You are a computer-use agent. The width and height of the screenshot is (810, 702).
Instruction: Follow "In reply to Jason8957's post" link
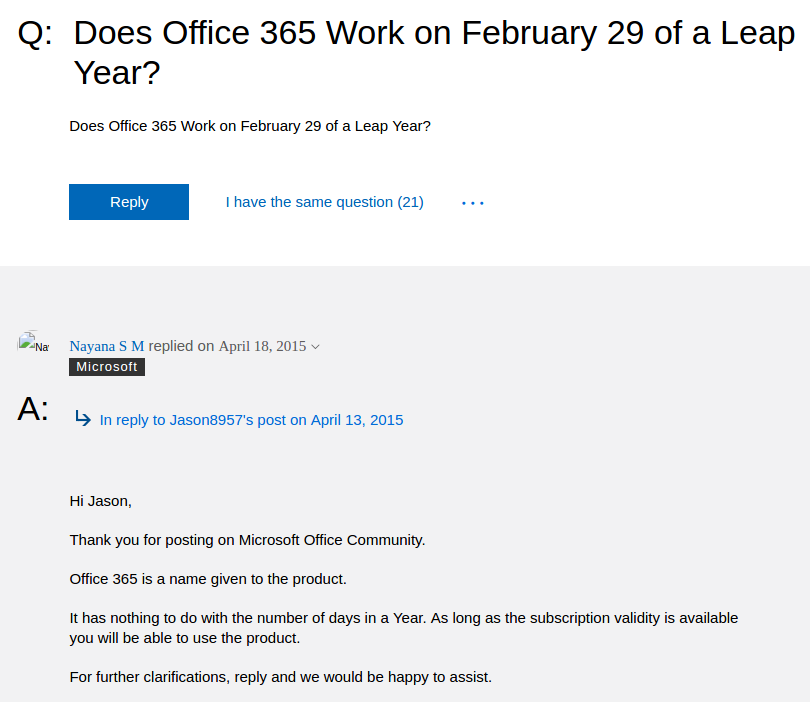pos(251,420)
